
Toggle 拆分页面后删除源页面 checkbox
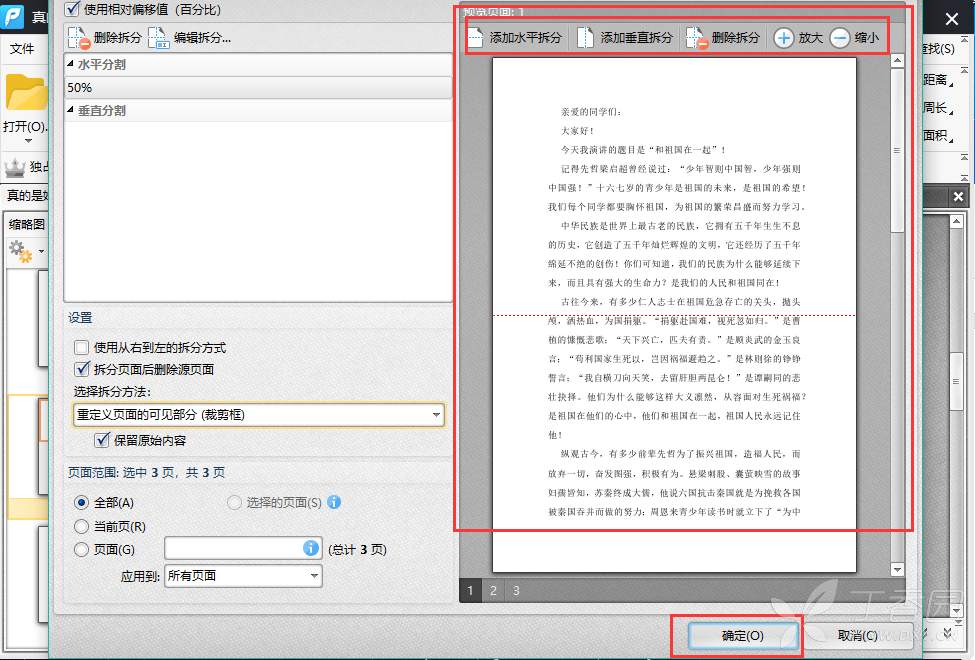(x=81, y=369)
